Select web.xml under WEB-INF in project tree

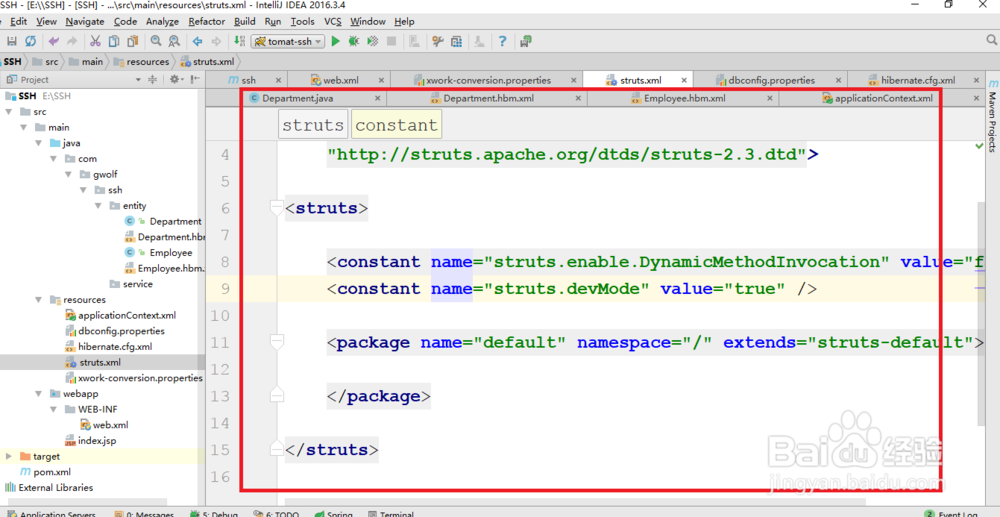tap(110, 425)
